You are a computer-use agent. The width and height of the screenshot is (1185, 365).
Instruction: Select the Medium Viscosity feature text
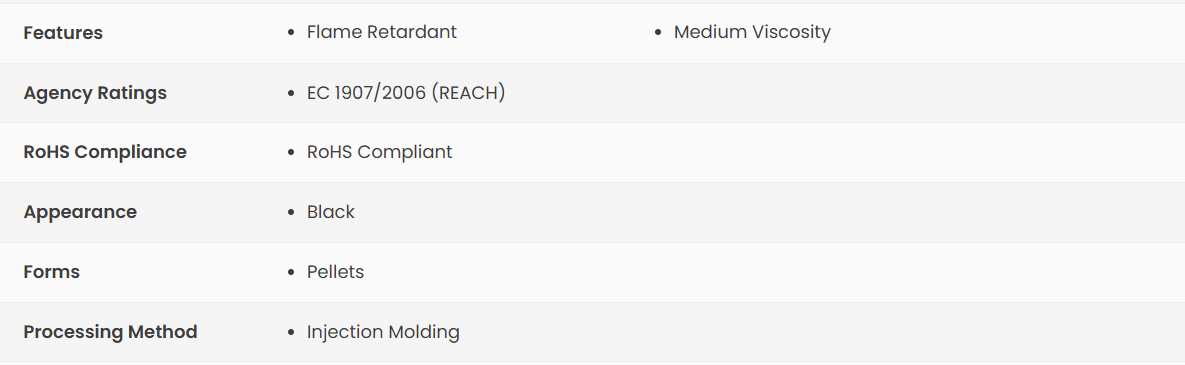(x=752, y=32)
